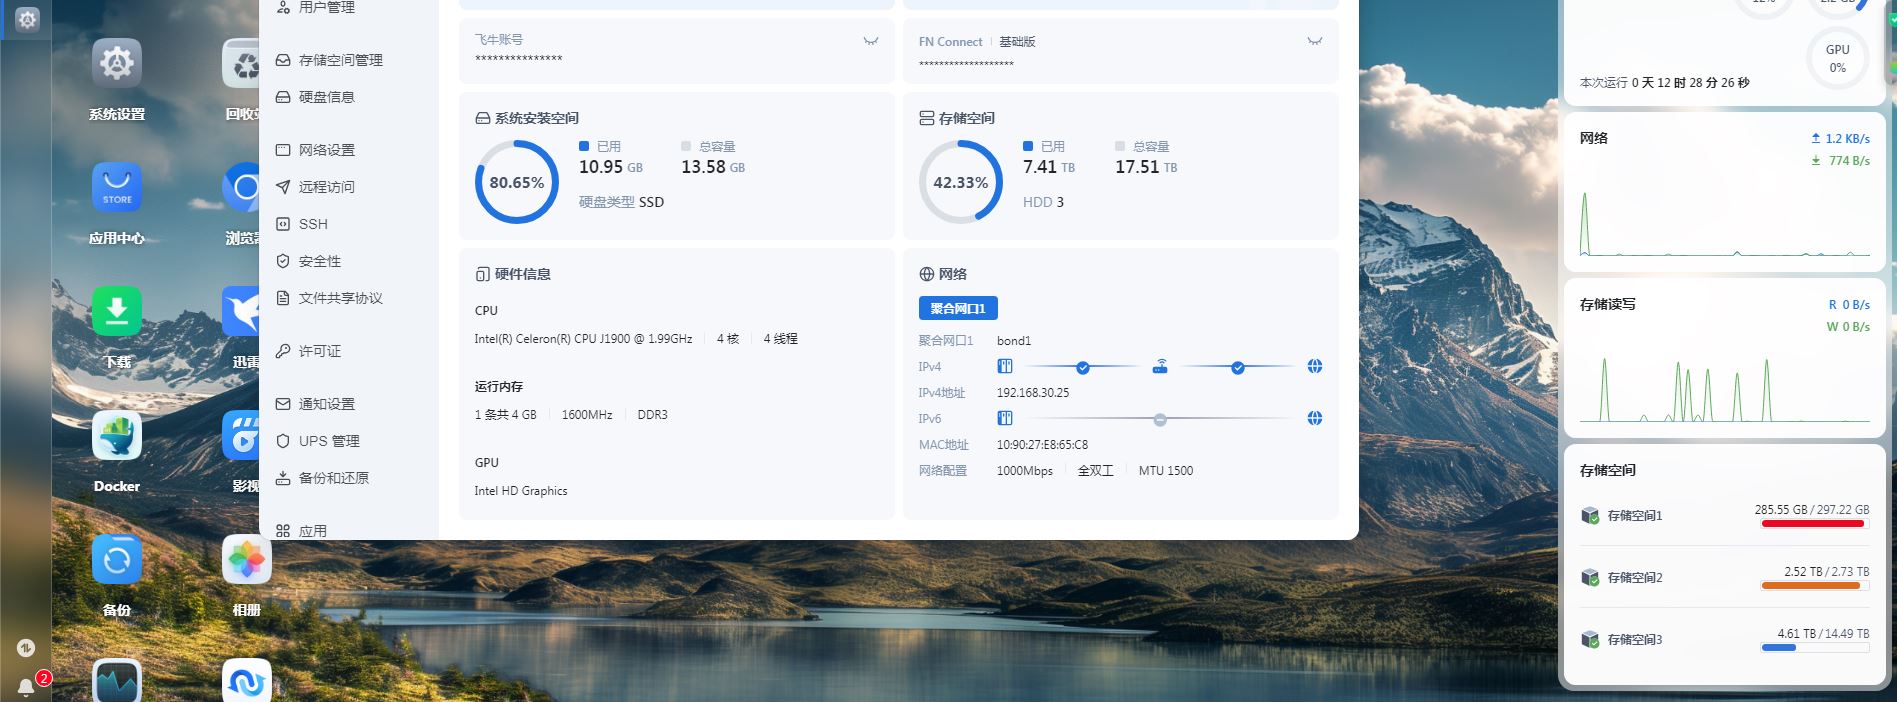Click the system install space 80.65% ring
This screenshot has height=702, width=1897.
click(517, 182)
